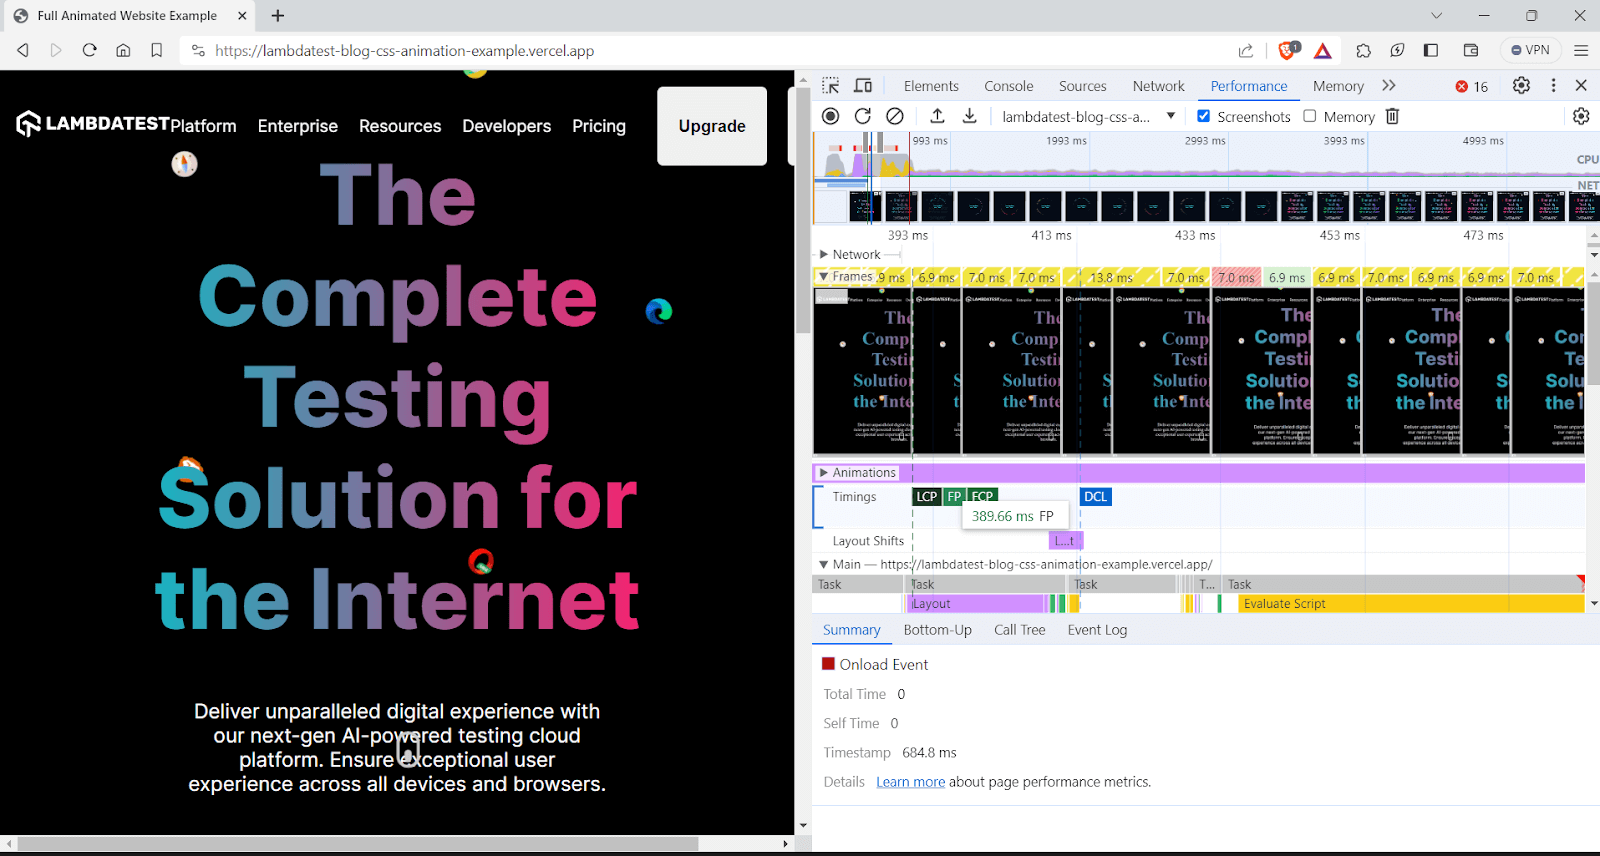This screenshot has height=856, width=1600.
Task: Open extensions puzzle icon
Action: 1364,50
